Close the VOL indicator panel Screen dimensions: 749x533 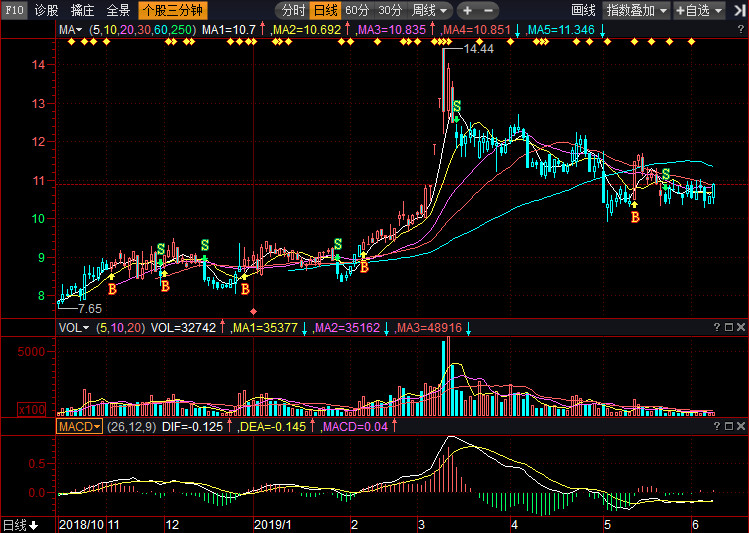click(x=741, y=328)
